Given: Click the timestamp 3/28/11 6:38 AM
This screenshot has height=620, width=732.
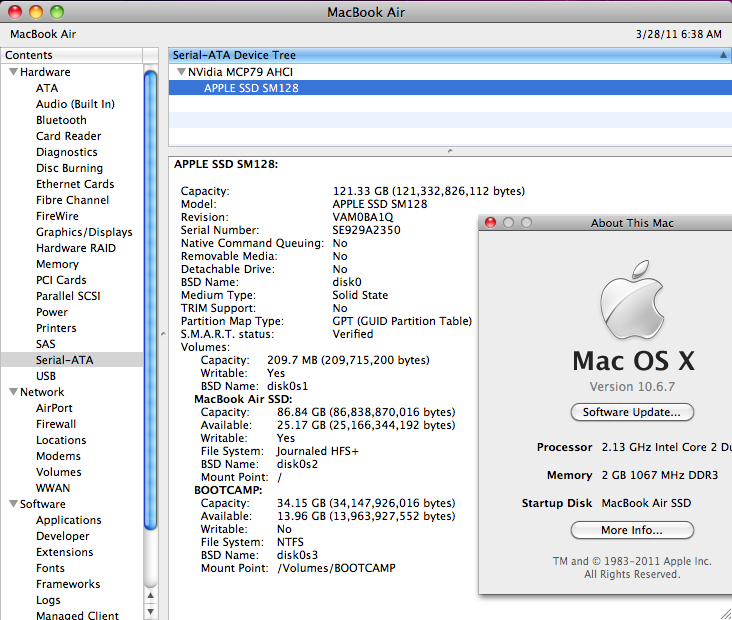Looking at the screenshot, I should (679, 34).
